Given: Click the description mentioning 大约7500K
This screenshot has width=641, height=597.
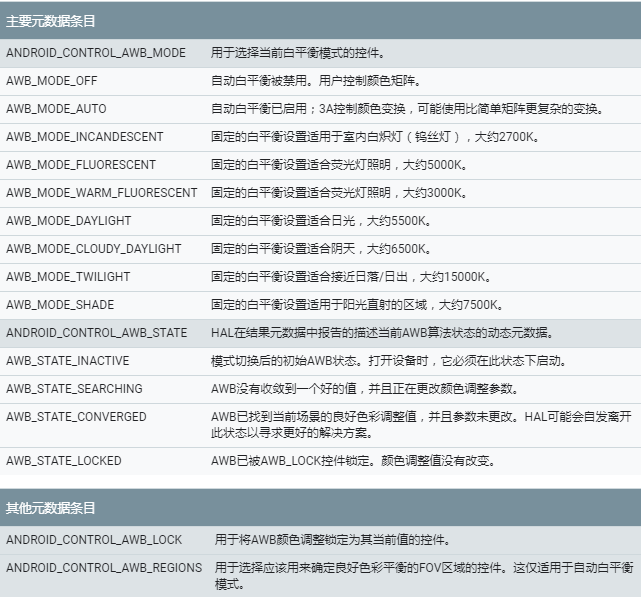Looking at the screenshot, I should click(357, 305).
